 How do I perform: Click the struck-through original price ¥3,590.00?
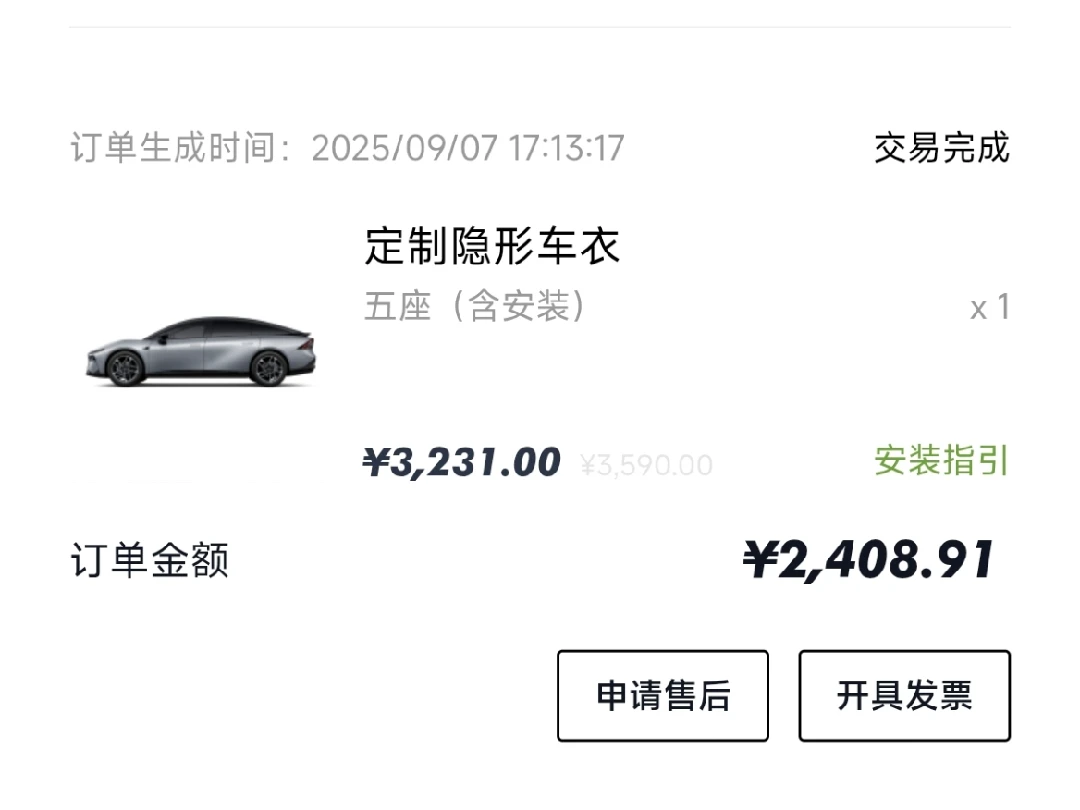point(646,465)
